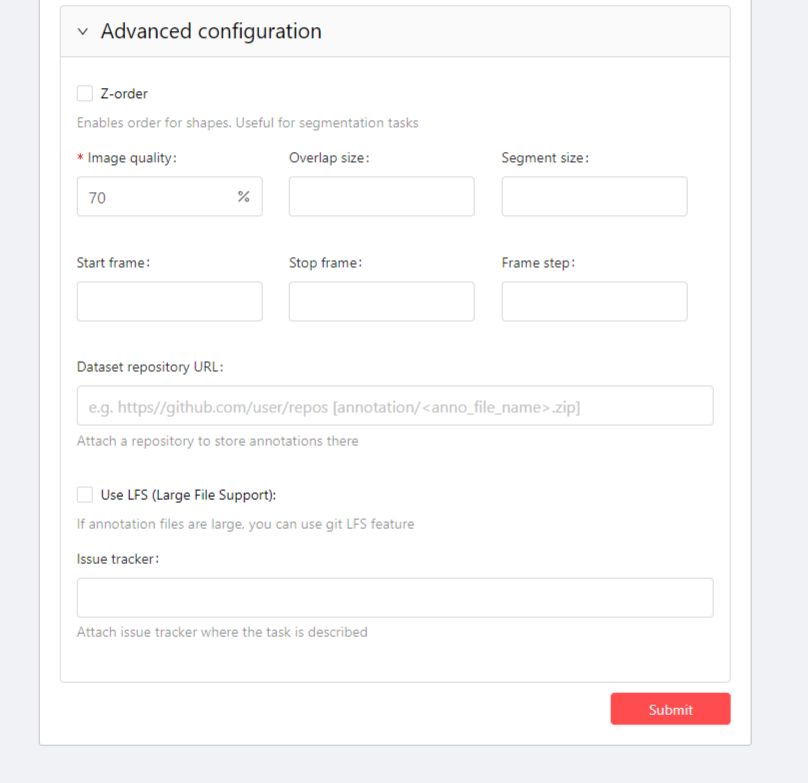
Task: Click the Advanced configuration panel title
Action: (211, 31)
